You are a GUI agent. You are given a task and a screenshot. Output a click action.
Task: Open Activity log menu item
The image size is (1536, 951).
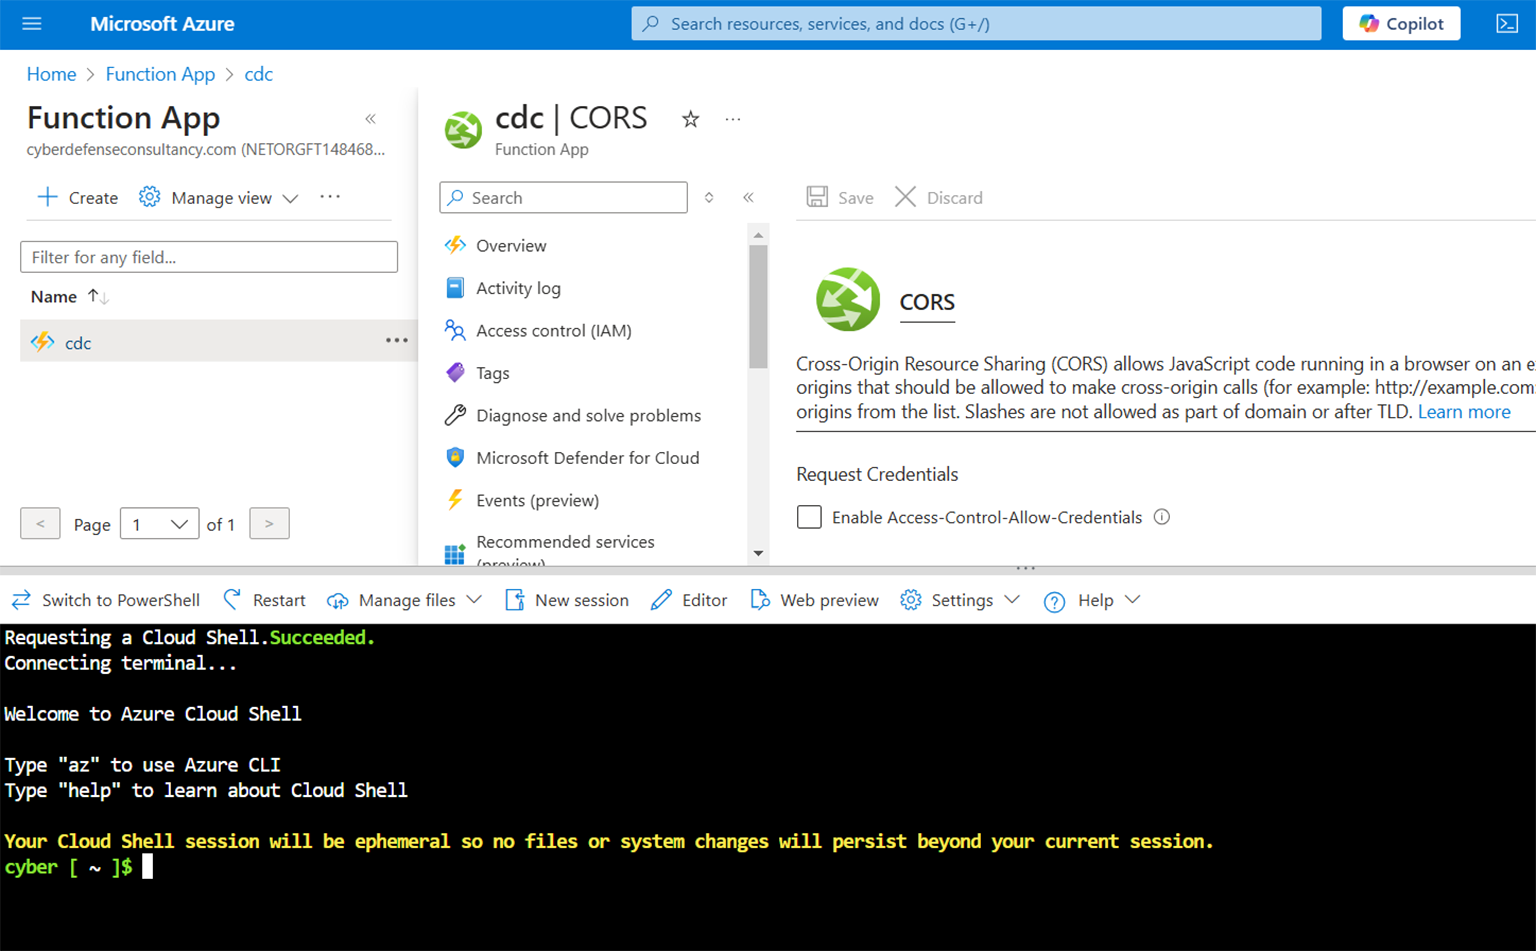517,288
